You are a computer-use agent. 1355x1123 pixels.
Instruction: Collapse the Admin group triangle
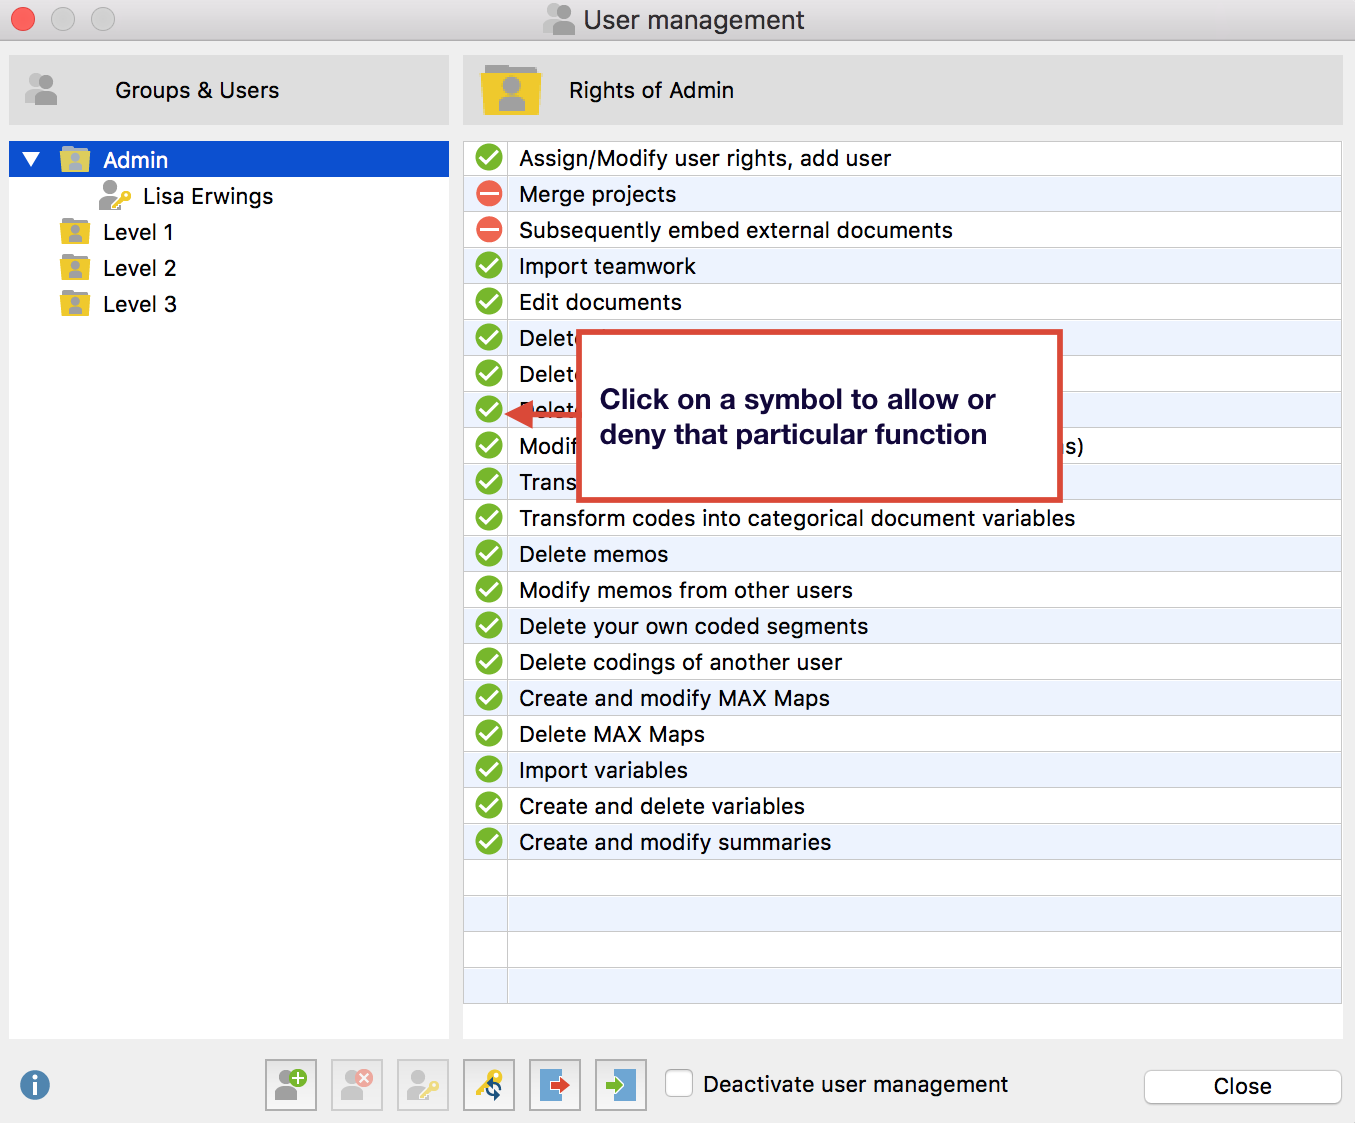pyautogui.click(x=31, y=160)
